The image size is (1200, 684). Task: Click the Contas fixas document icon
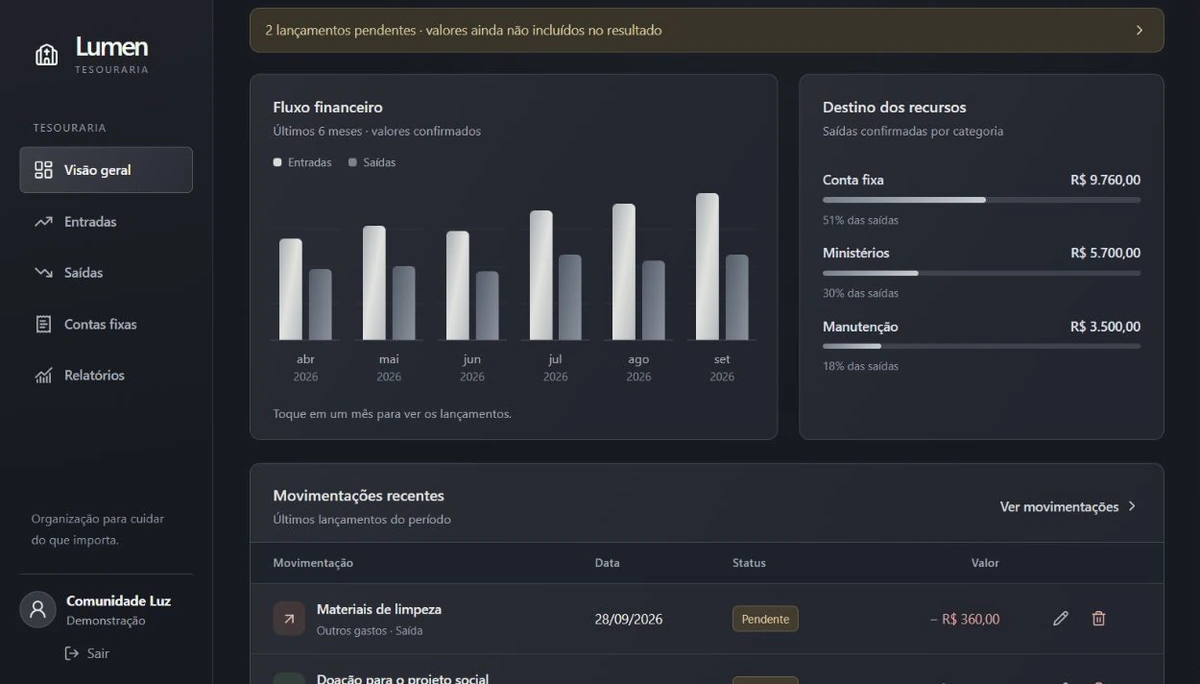(43, 324)
